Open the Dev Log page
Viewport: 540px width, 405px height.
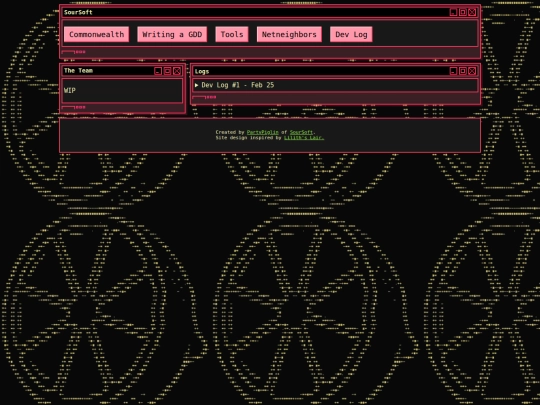351,34
